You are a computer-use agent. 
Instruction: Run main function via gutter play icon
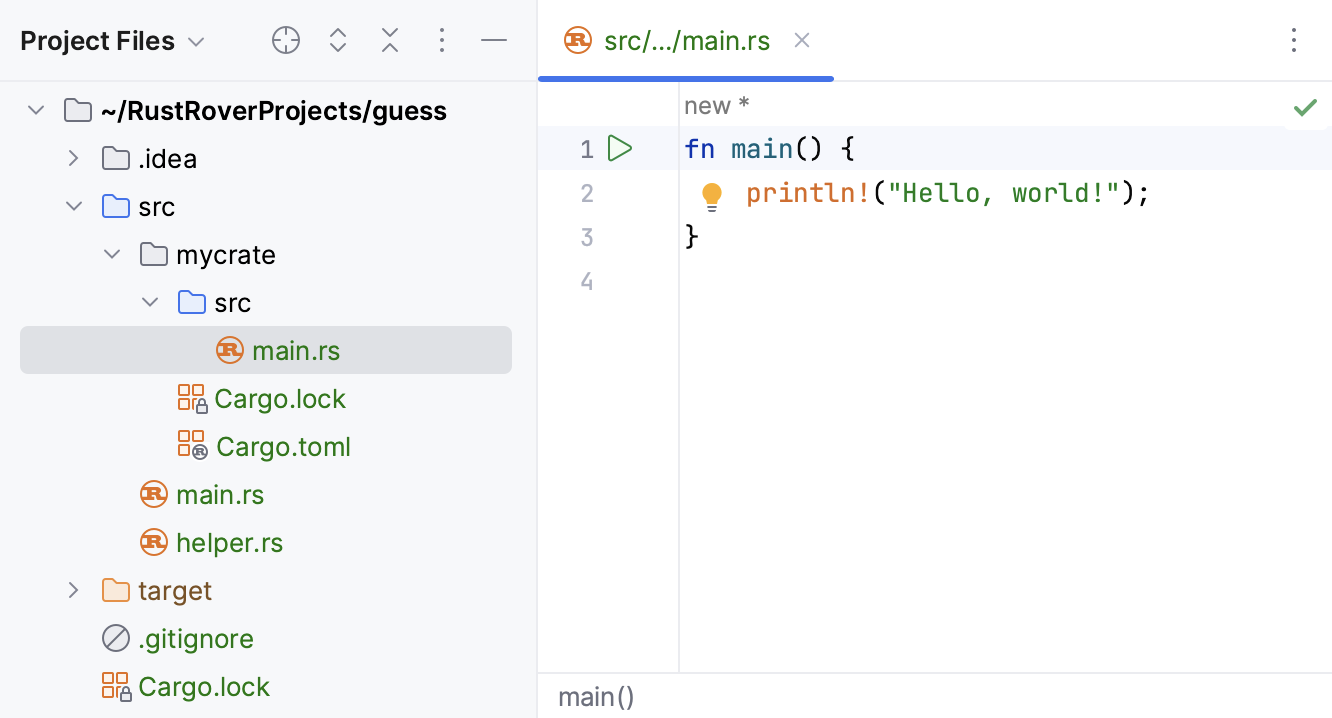[620, 149]
